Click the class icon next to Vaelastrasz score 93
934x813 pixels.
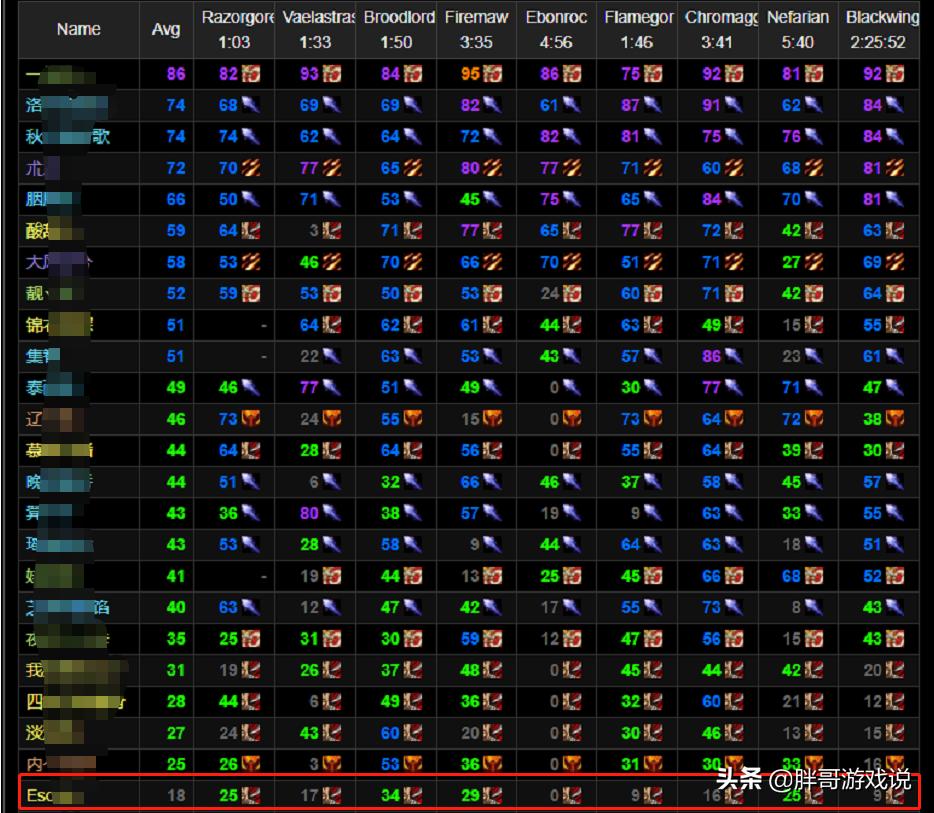tap(332, 74)
